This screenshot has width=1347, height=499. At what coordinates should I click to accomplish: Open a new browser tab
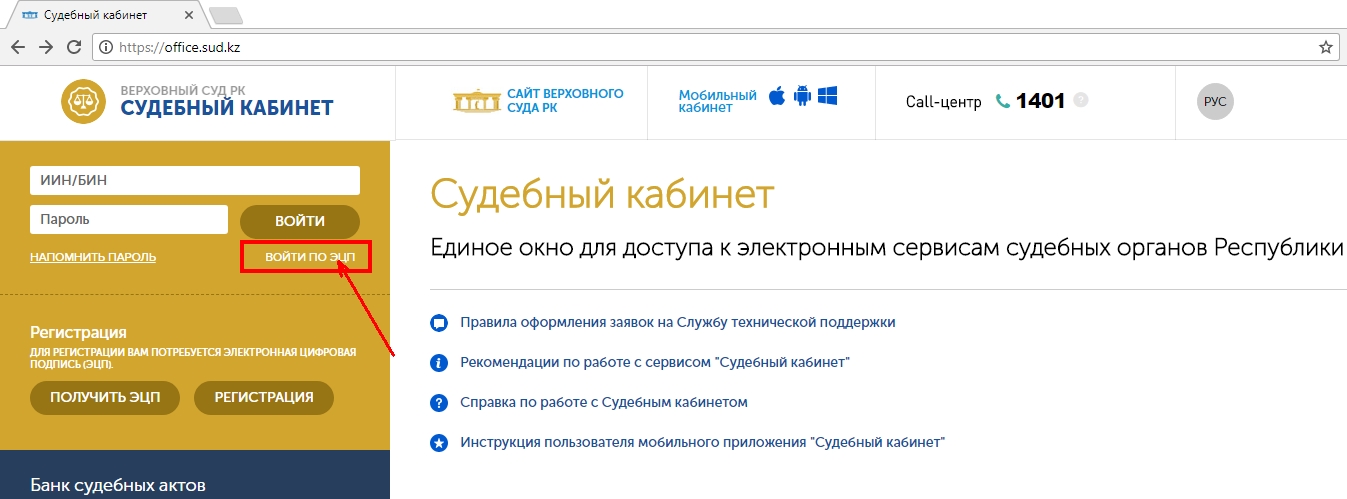[x=228, y=15]
